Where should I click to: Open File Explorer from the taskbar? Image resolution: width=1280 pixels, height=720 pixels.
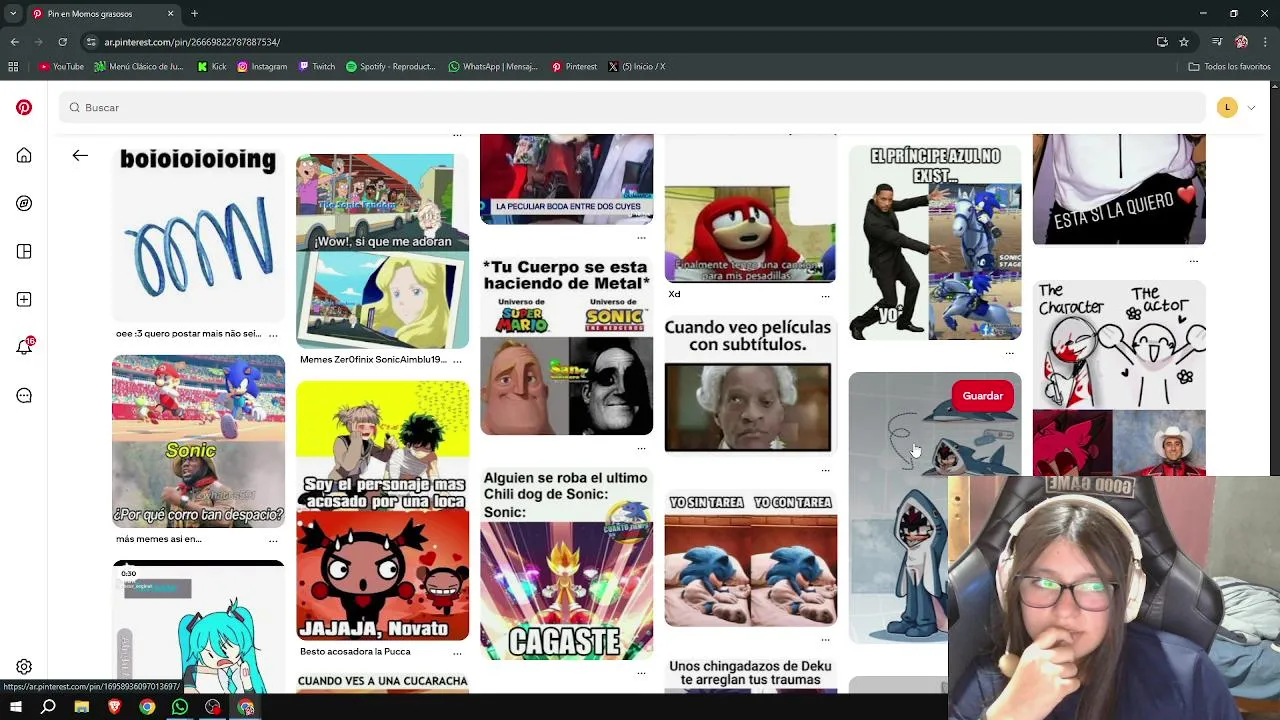tap(82, 707)
